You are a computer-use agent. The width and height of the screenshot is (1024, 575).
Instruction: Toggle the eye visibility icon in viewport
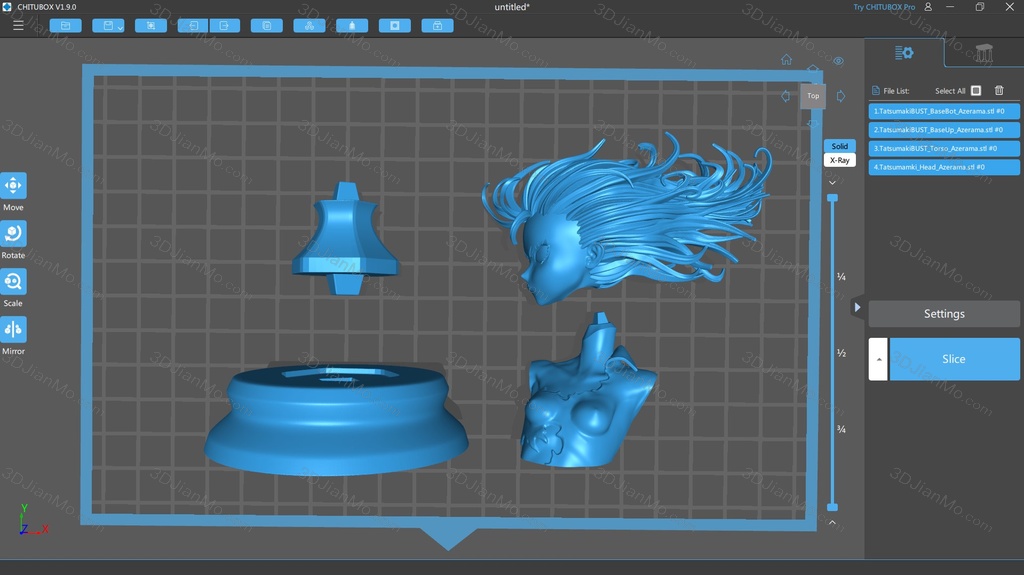[838, 61]
